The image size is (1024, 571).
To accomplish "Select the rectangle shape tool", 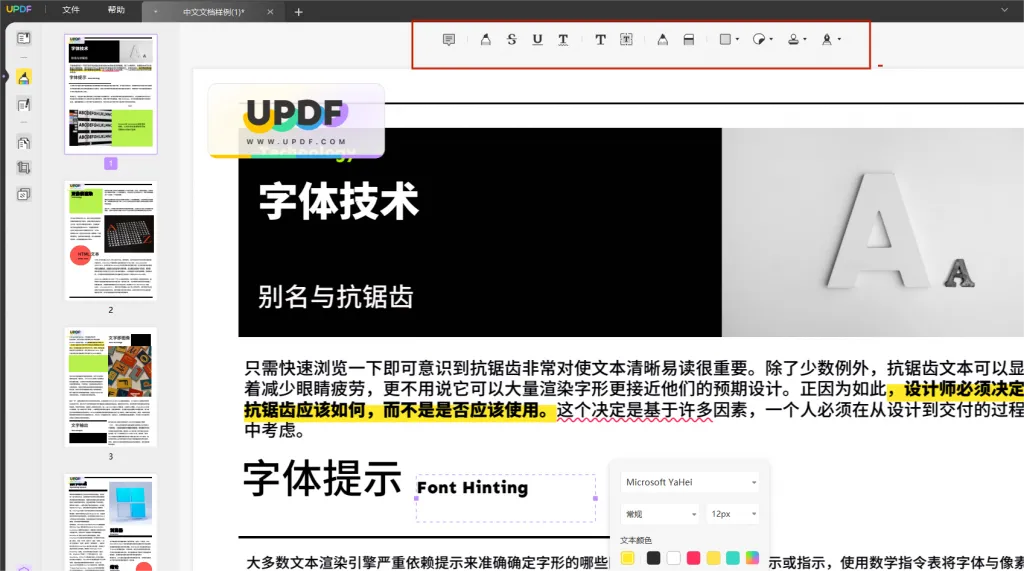I will (725, 40).
